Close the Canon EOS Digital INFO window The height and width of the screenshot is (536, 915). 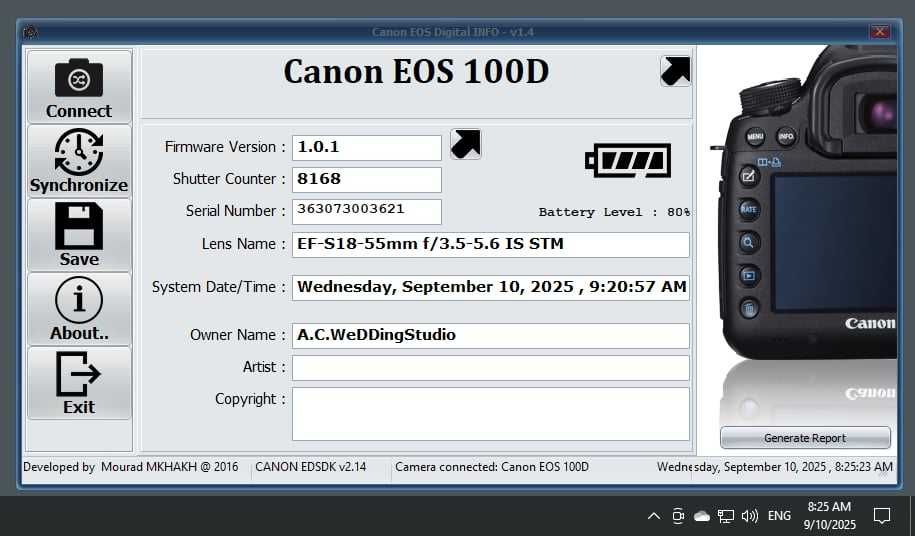coord(880,31)
